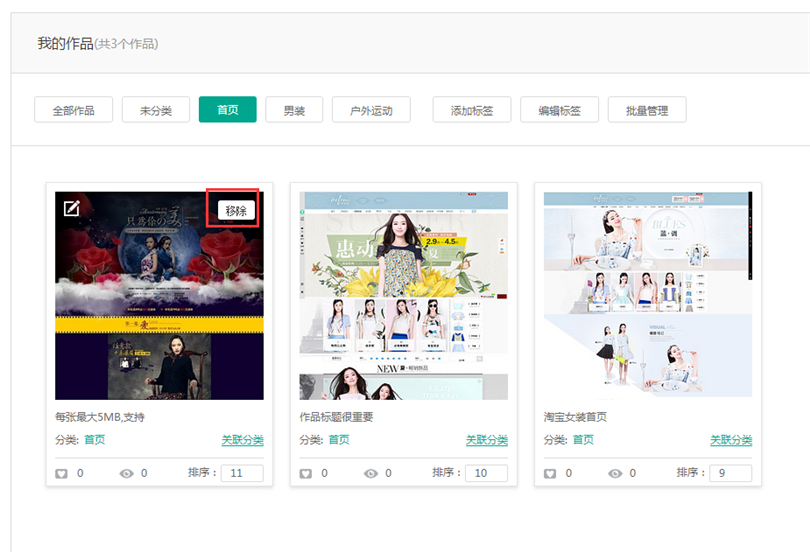The width and height of the screenshot is (810, 552).
Task: Click the title 作品标题很重要
Action: click(336, 417)
